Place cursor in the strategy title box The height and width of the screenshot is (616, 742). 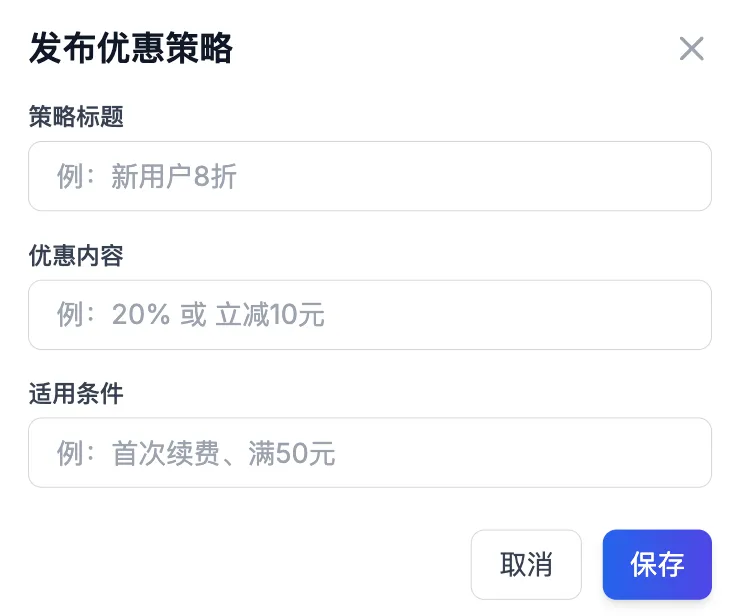point(369,176)
